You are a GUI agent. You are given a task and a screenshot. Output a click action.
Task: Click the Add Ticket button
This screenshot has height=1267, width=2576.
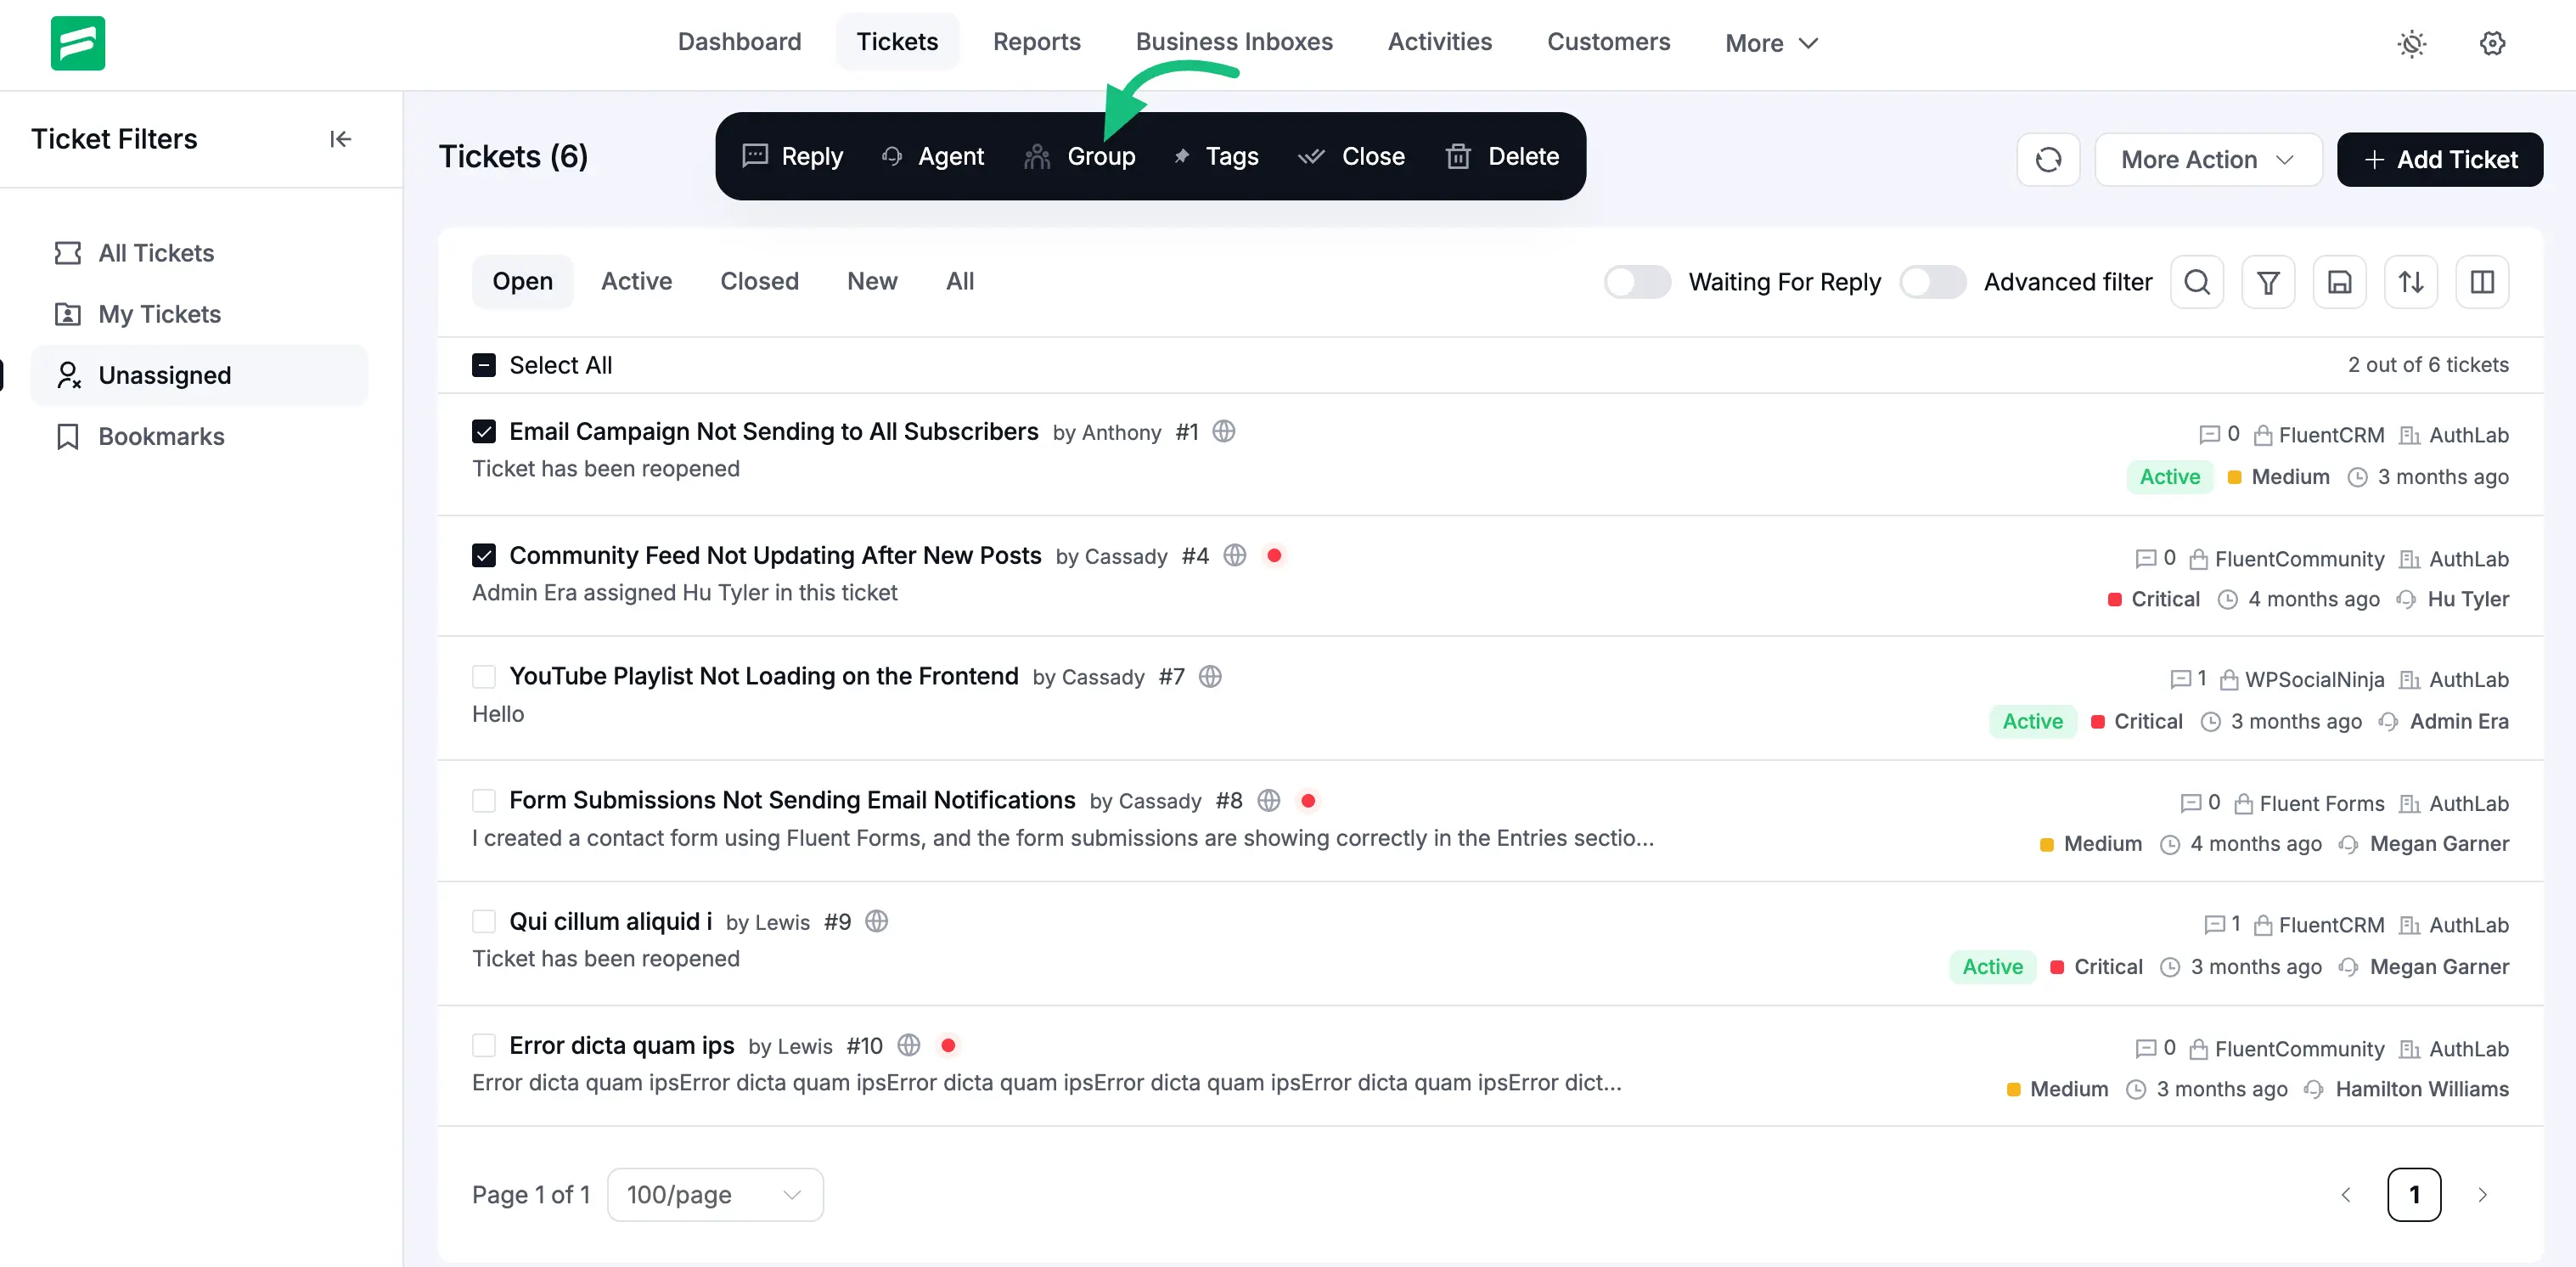pos(2439,159)
